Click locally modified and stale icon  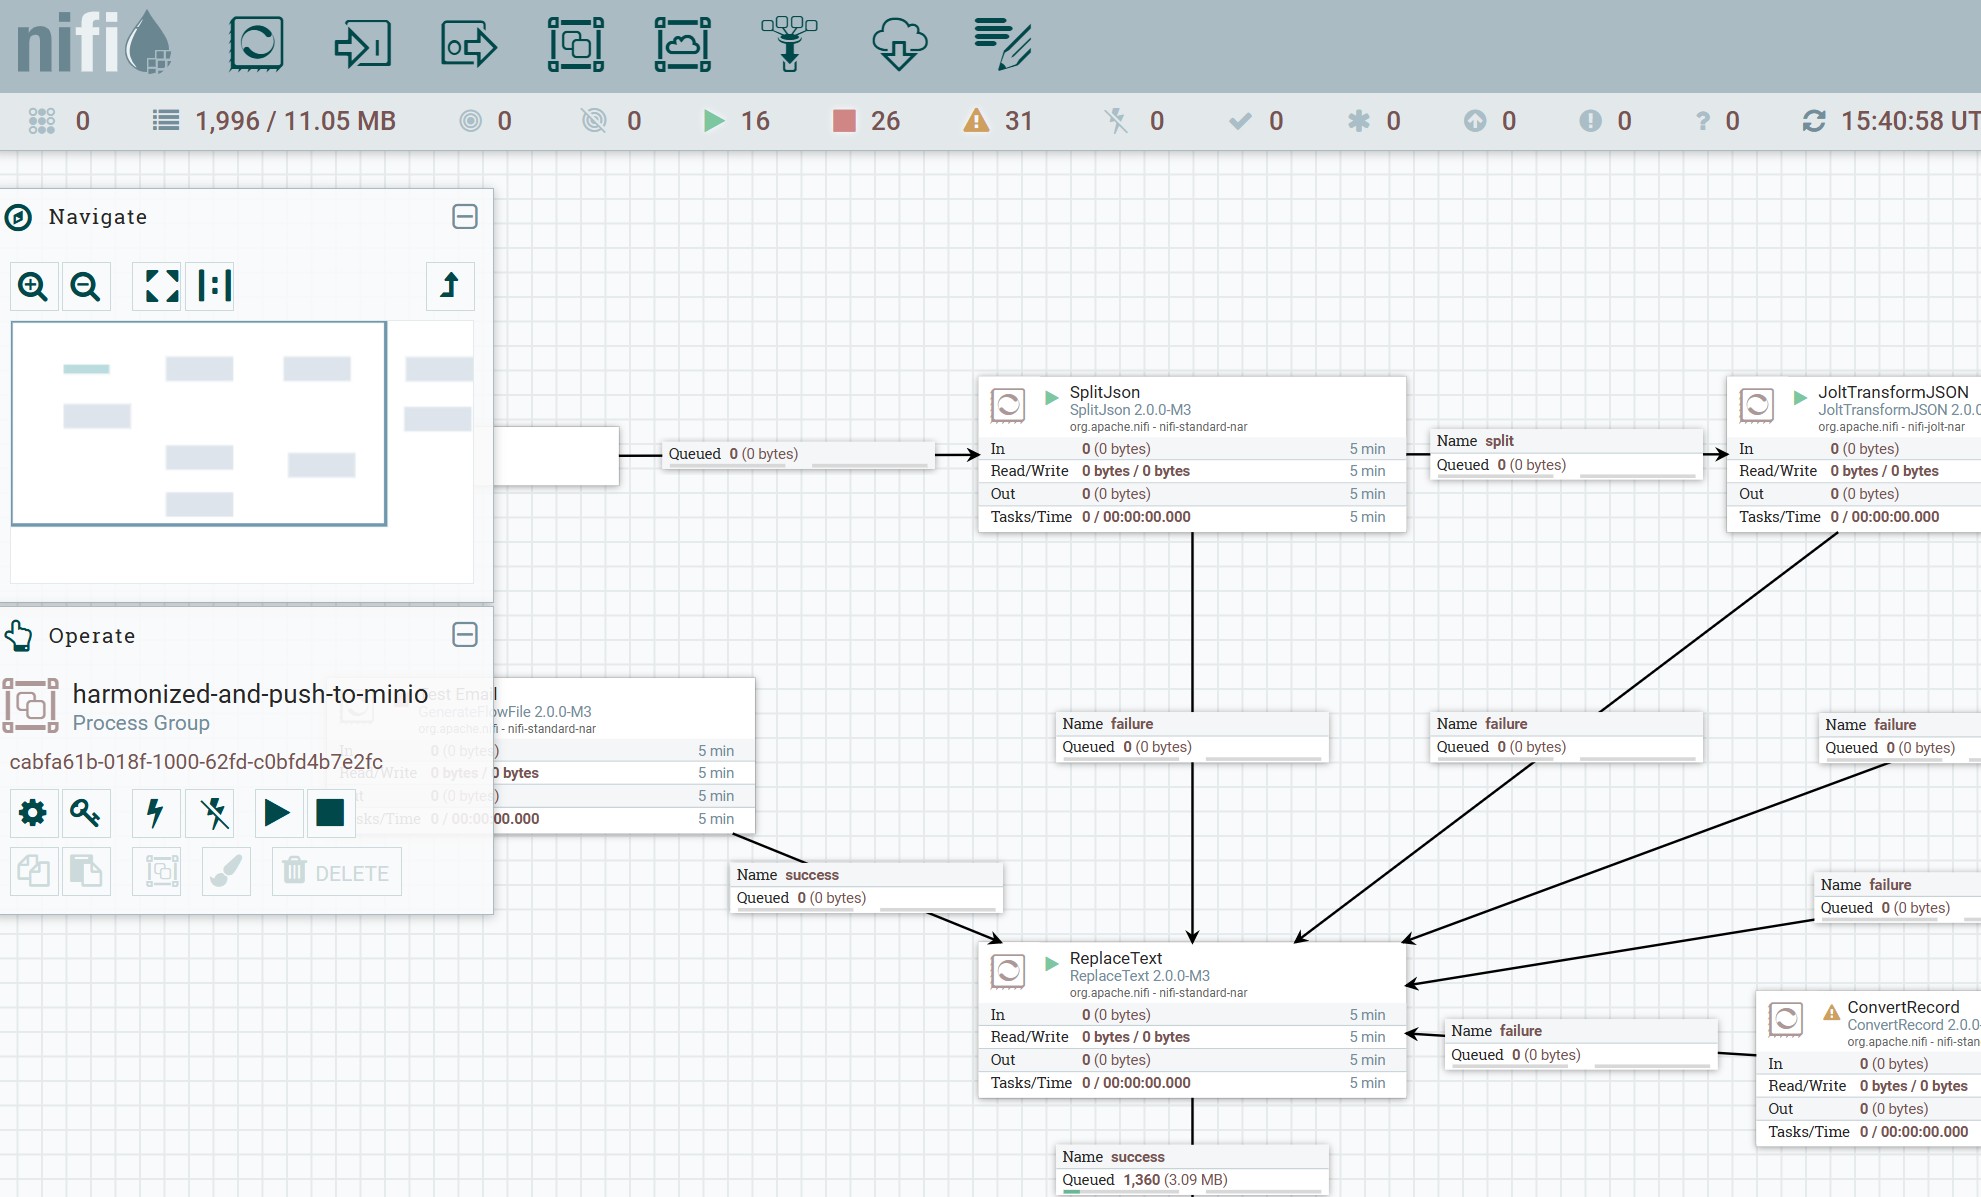pyautogui.click(x=1590, y=121)
